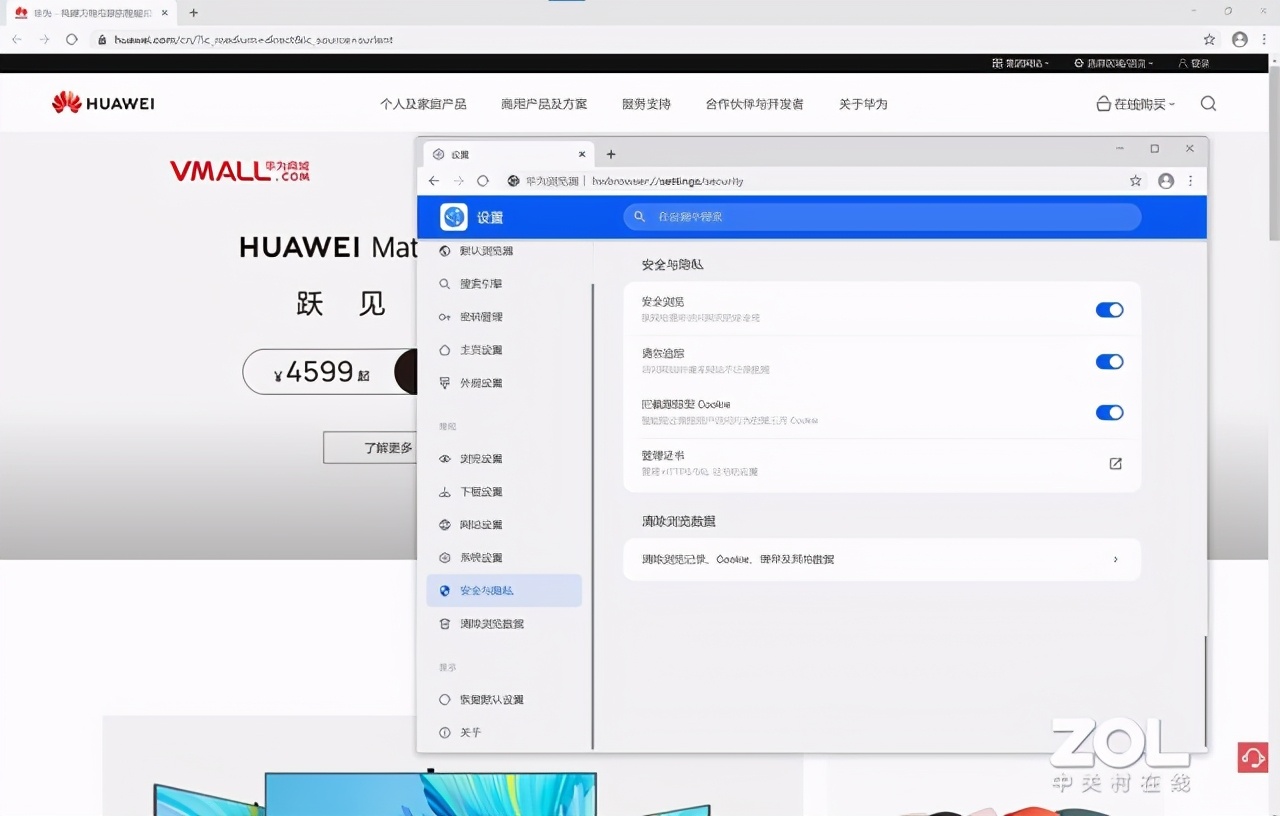Viewport: 1280px width, 816px height.
Task: Click the login link in black top bar
Action: tap(1194, 63)
